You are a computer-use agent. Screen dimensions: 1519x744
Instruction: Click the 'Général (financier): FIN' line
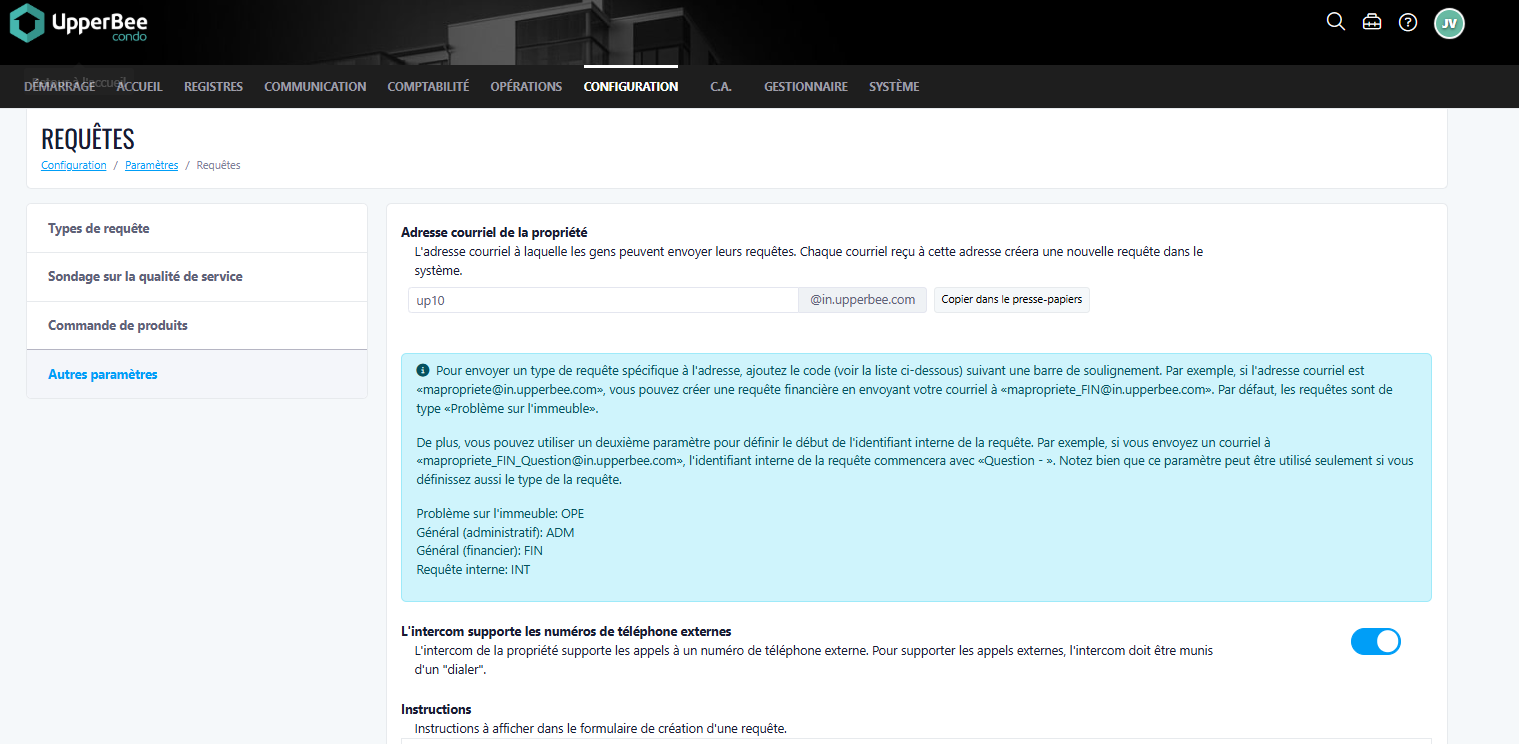pyautogui.click(x=479, y=550)
